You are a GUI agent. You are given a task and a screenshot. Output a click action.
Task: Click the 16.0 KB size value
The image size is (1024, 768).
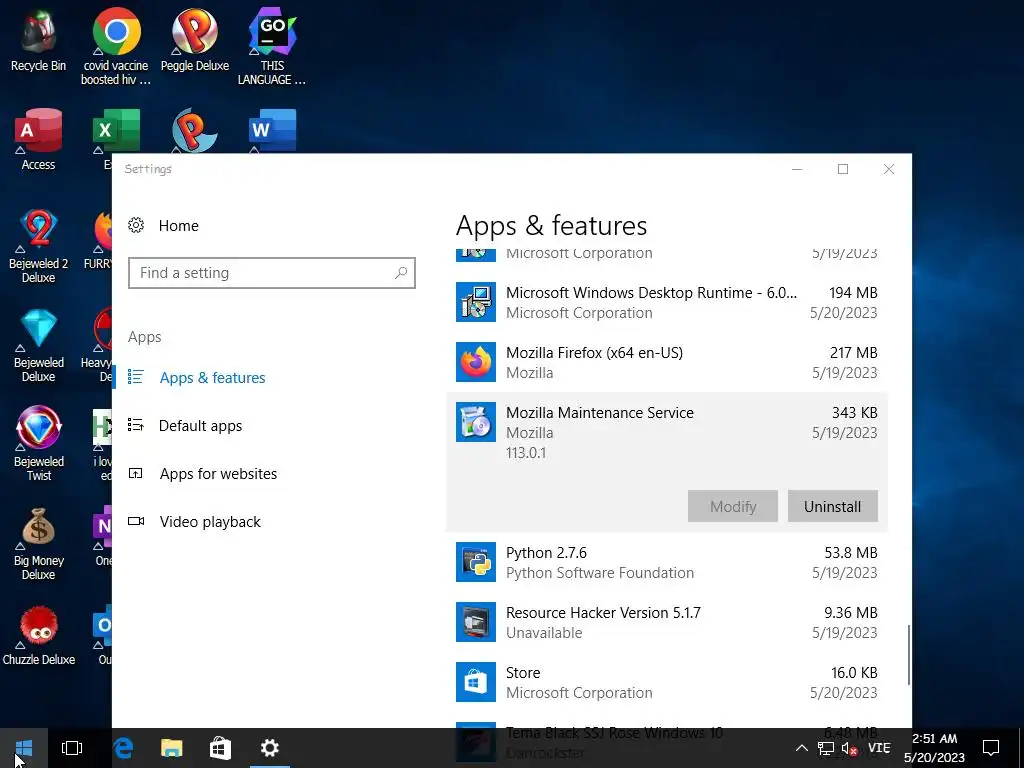pyautogui.click(x=854, y=673)
